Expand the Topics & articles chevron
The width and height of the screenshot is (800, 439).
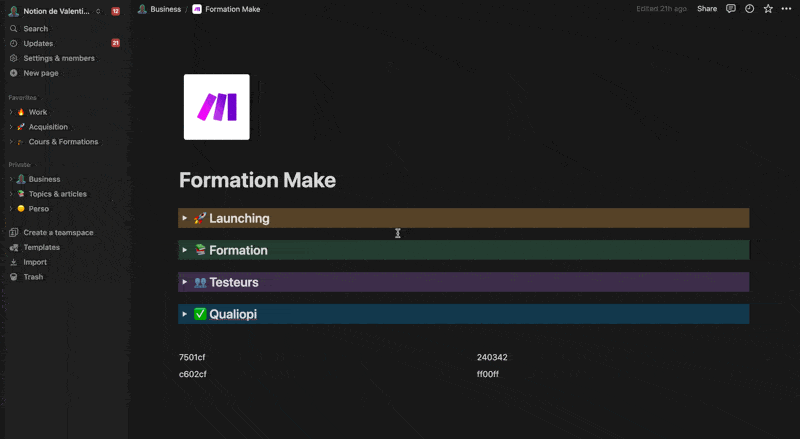pos(11,194)
